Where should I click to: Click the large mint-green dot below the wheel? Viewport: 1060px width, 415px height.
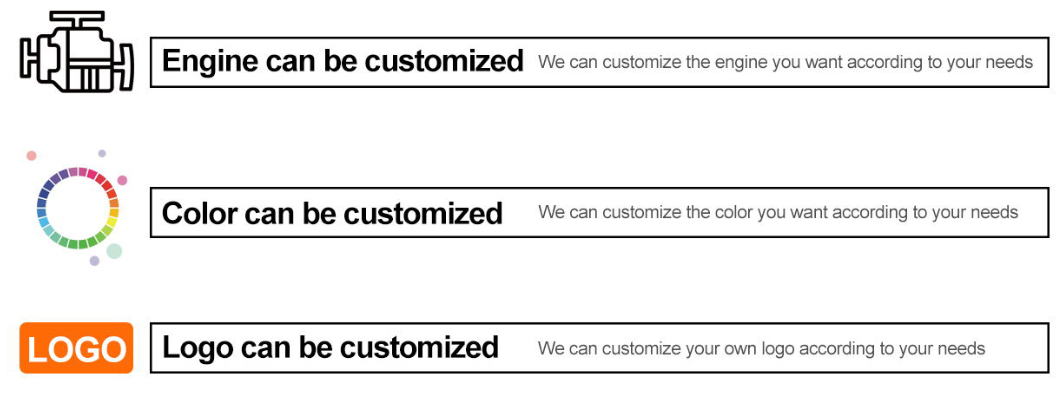tap(114, 251)
